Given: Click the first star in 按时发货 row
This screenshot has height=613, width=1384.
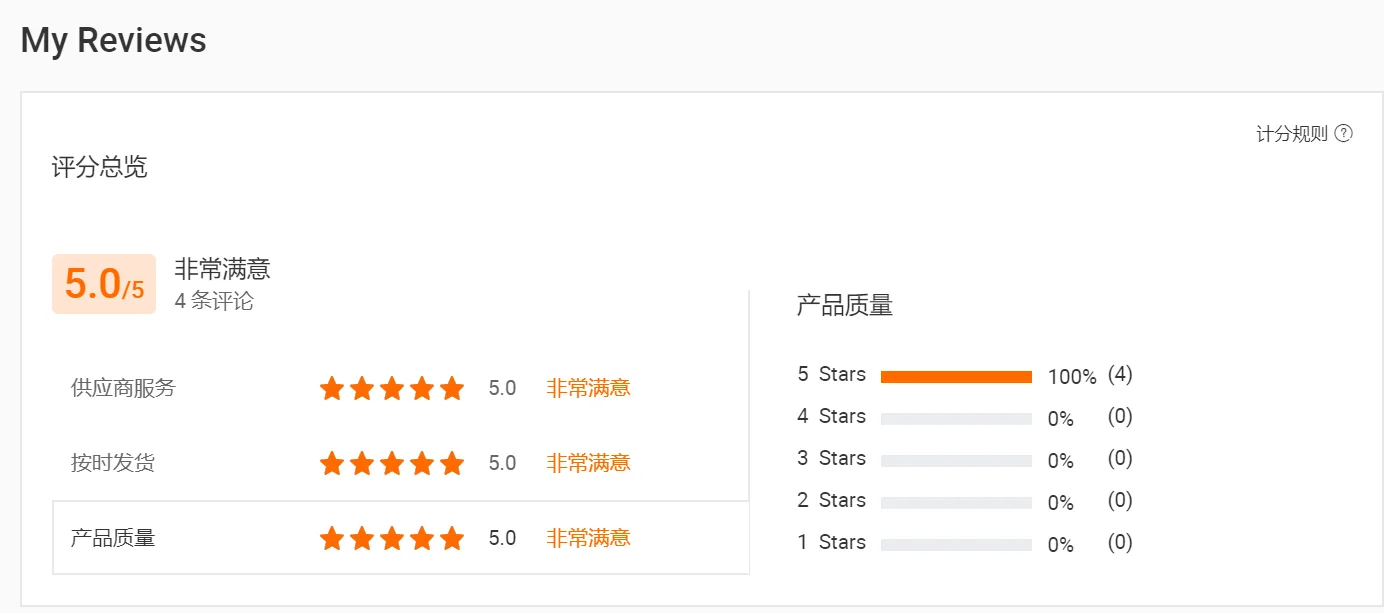Looking at the screenshot, I should 332,463.
